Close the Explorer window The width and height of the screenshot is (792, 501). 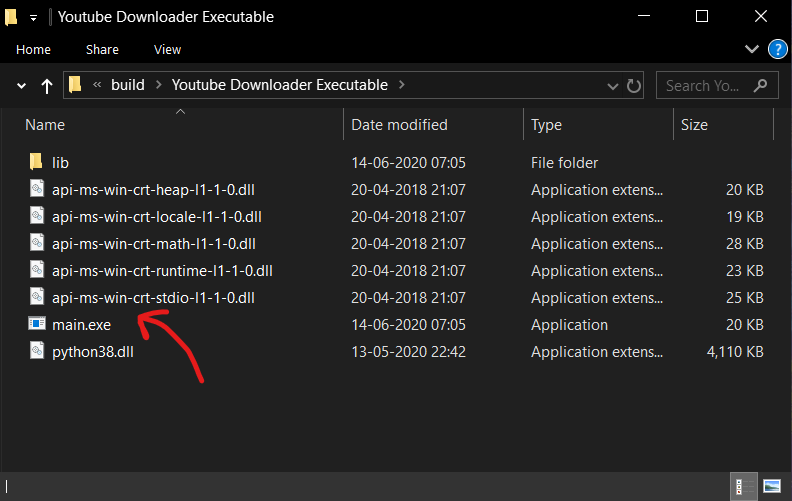(x=761, y=16)
